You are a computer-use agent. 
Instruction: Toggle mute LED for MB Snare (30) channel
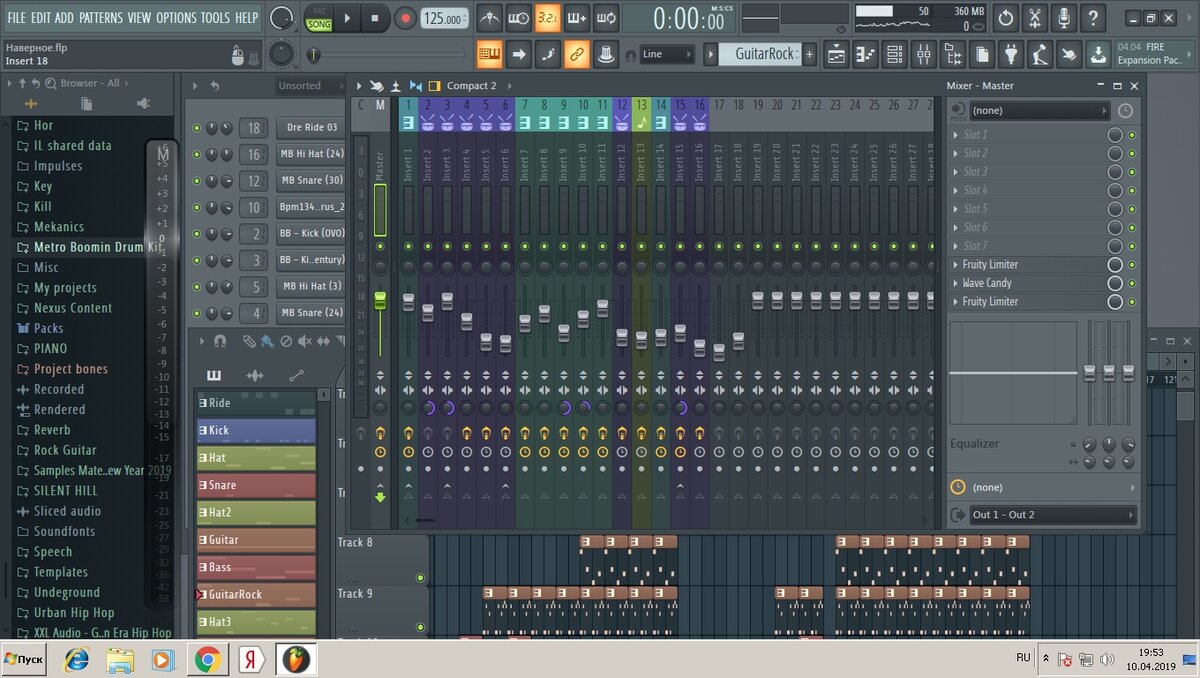[196, 181]
